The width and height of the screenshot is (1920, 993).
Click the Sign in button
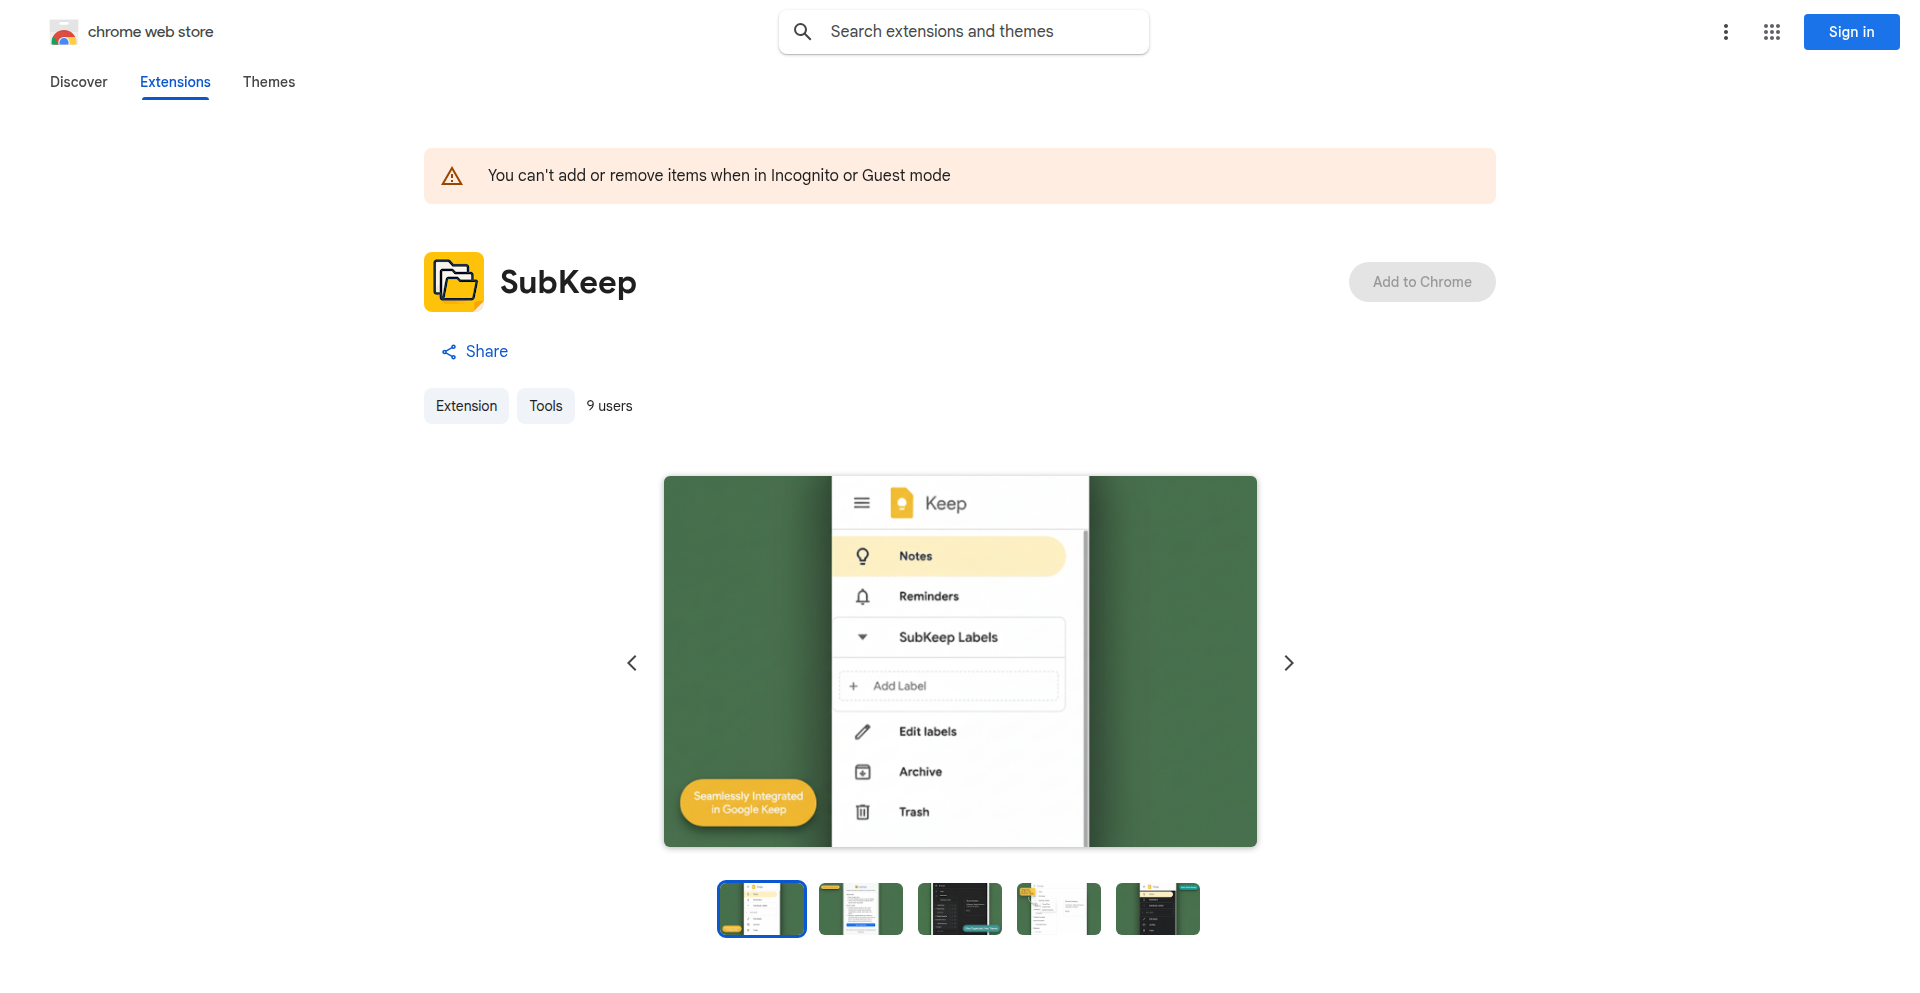point(1852,32)
